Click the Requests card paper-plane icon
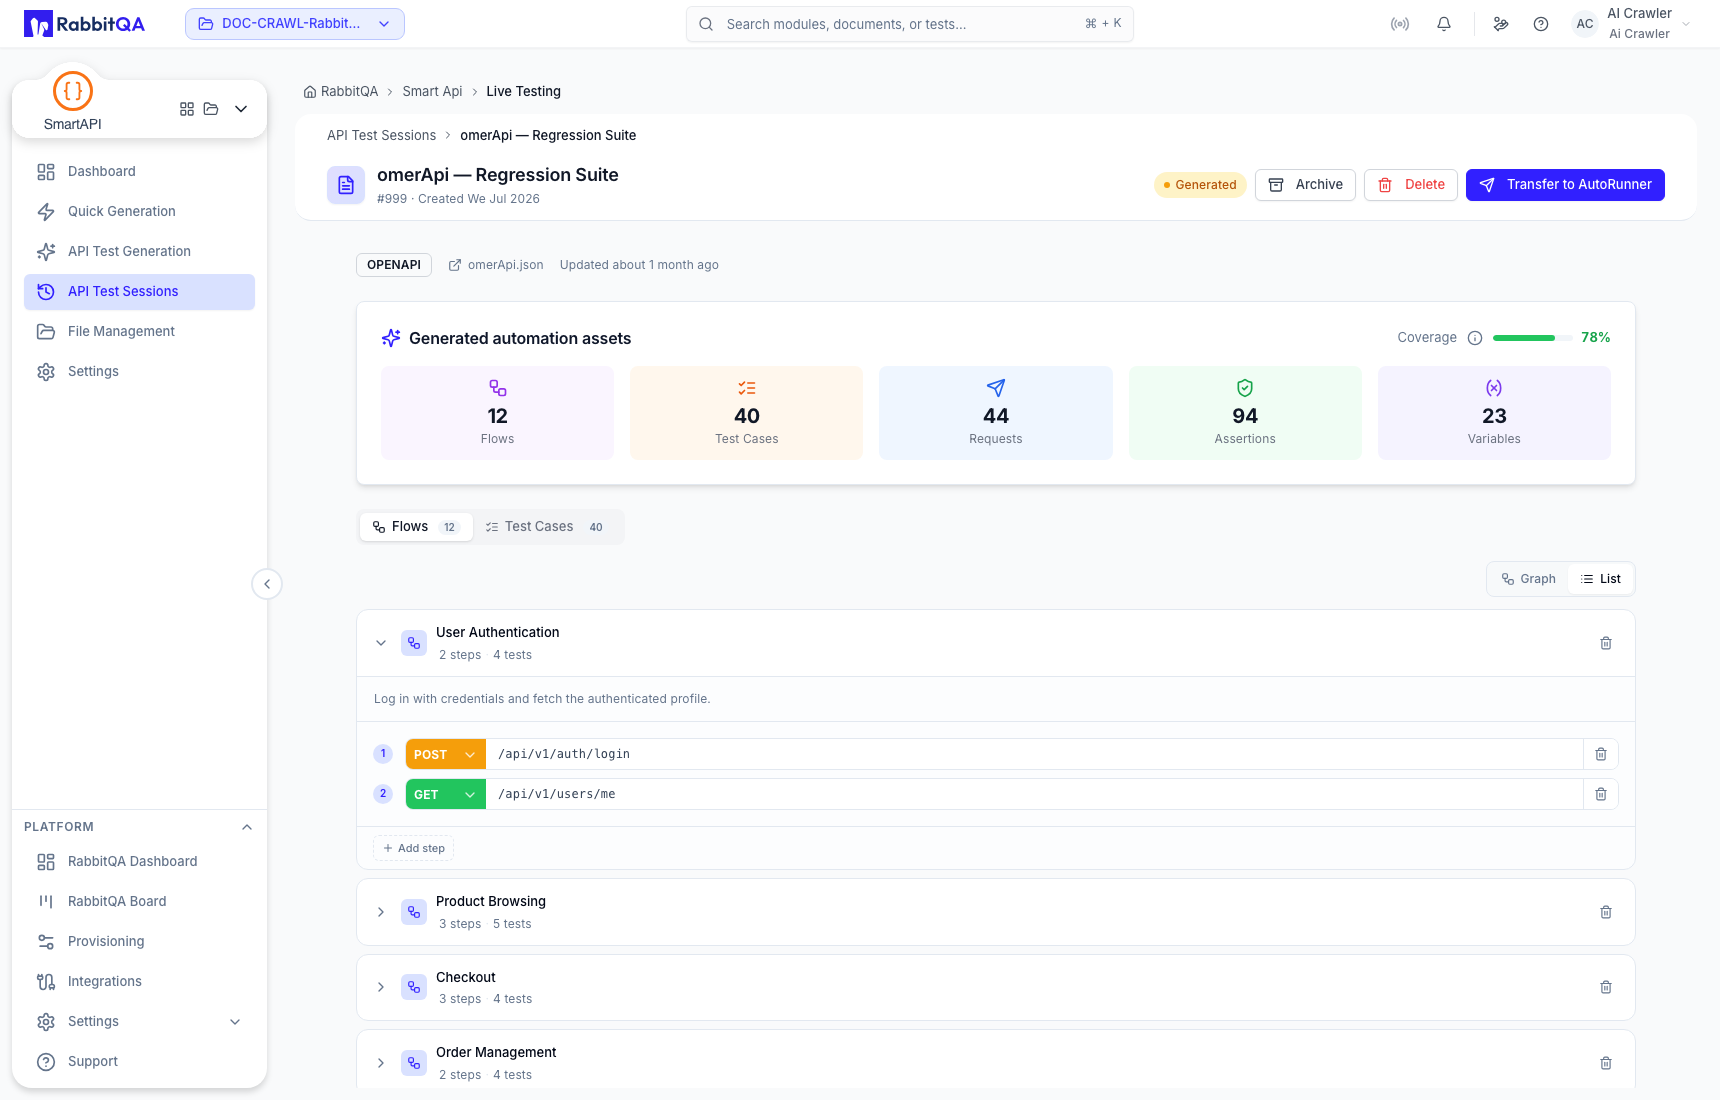1720x1100 pixels. [996, 388]
